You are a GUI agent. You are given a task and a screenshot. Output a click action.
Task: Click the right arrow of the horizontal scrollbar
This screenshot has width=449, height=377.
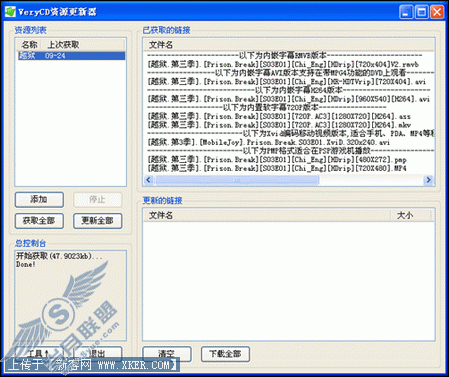428,180
